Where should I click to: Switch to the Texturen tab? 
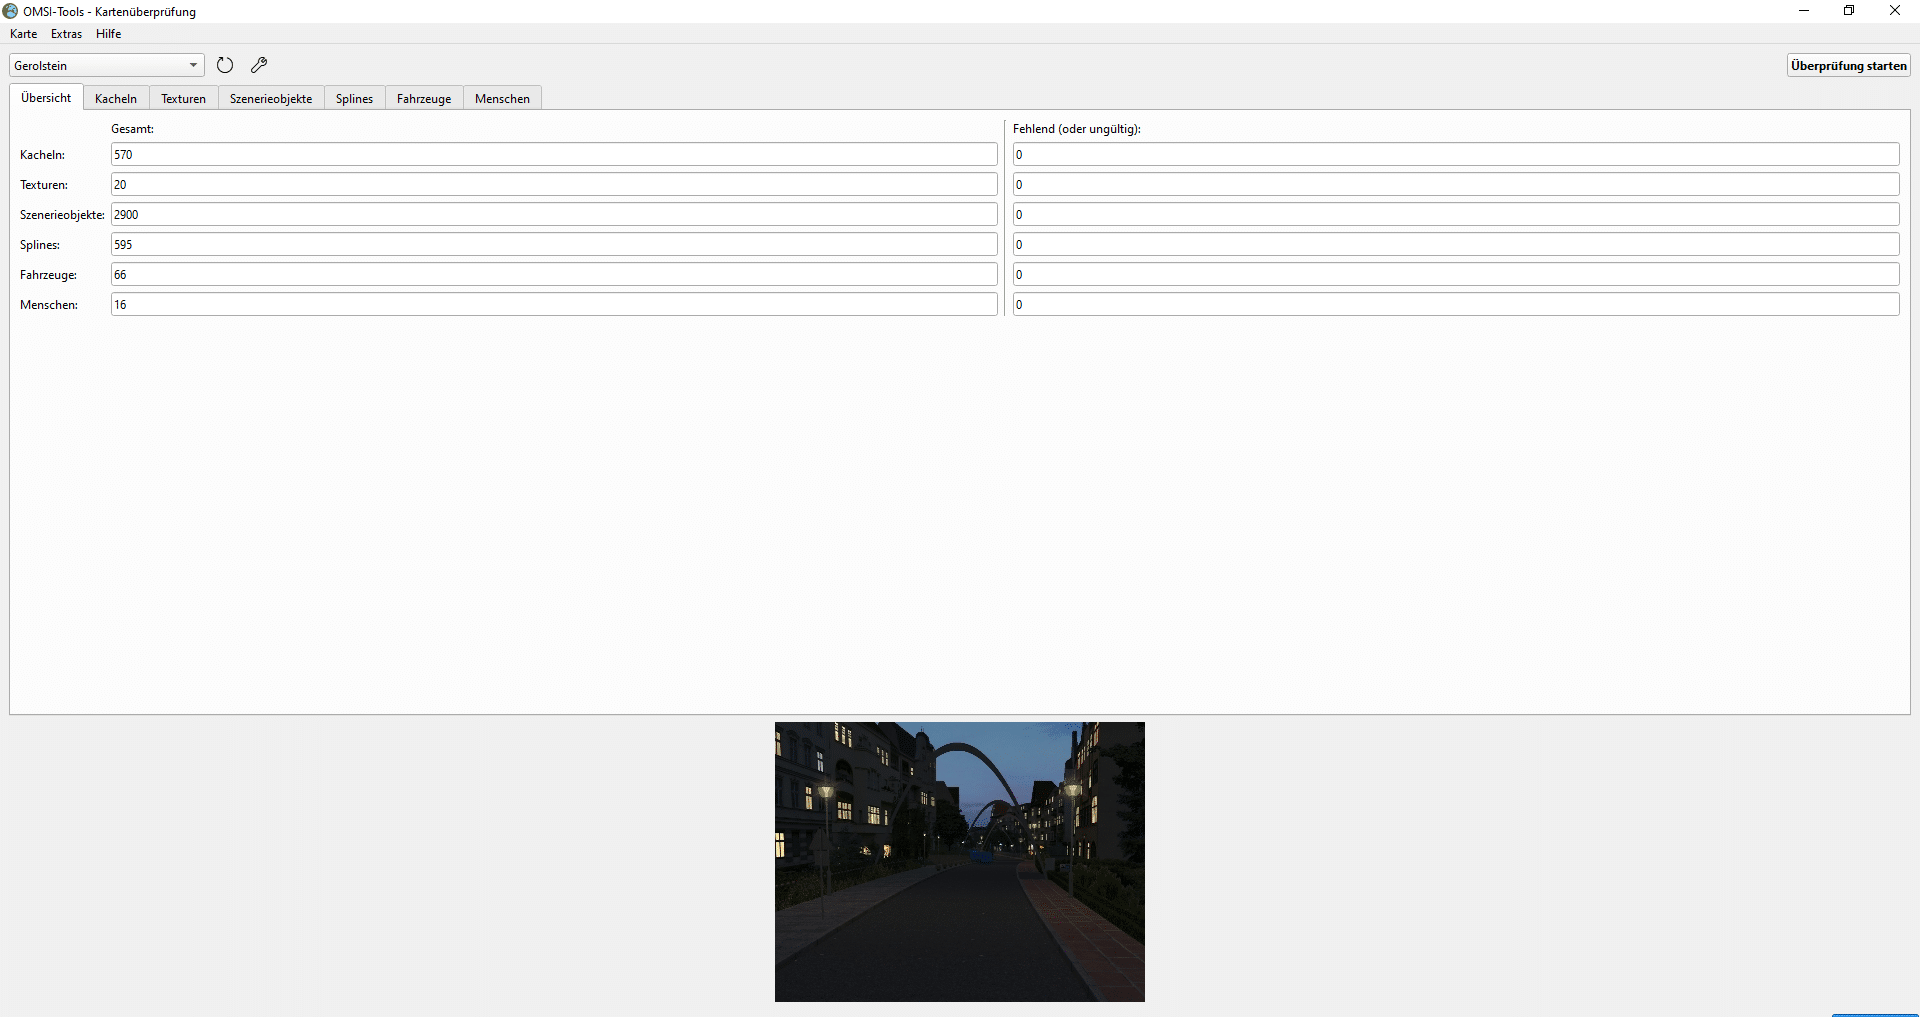click(x=183, y=98)
